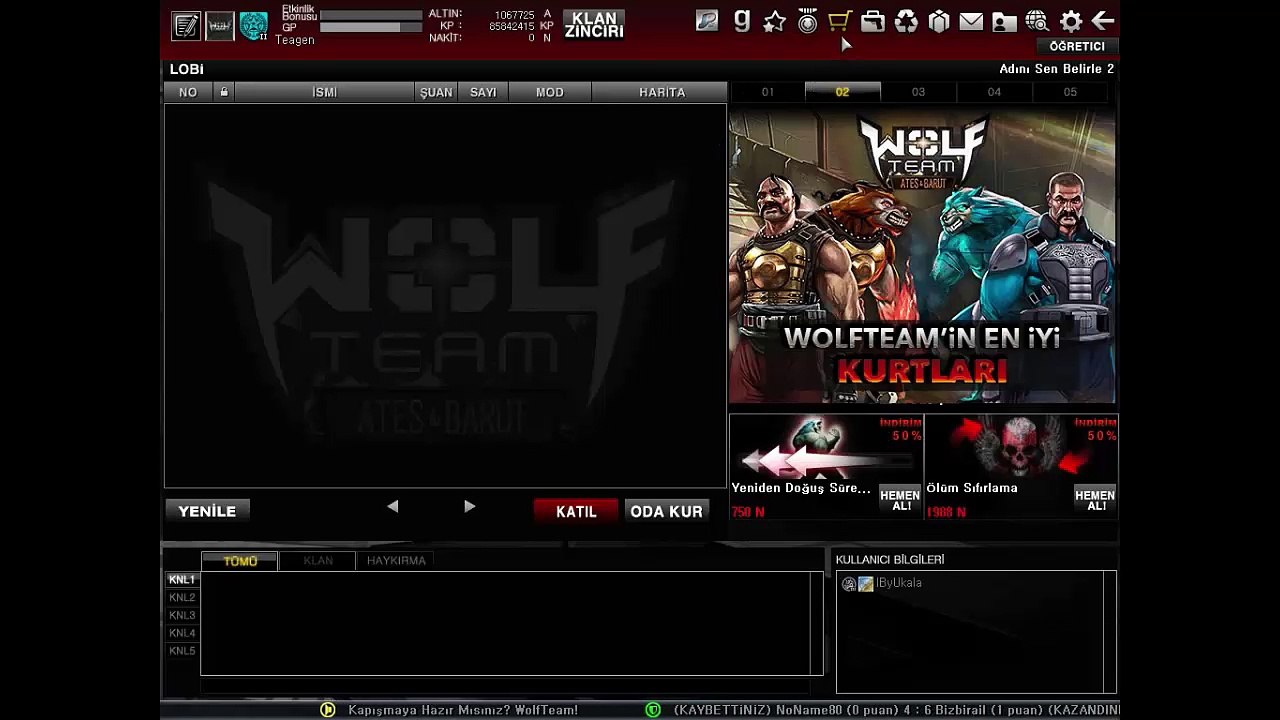This screenshot has width=1280, height=720.
Task: Click the red KATIL join button
Action: tap(576, 511)
